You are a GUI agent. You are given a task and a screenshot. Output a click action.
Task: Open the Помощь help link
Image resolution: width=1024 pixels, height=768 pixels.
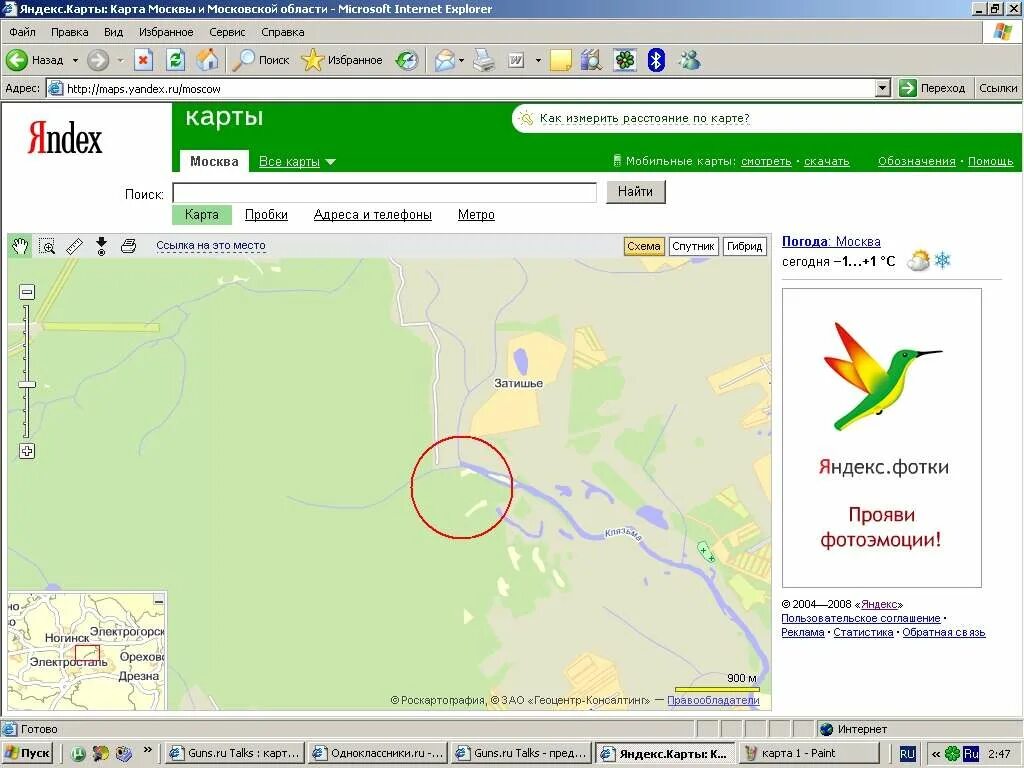pos(990,161)
